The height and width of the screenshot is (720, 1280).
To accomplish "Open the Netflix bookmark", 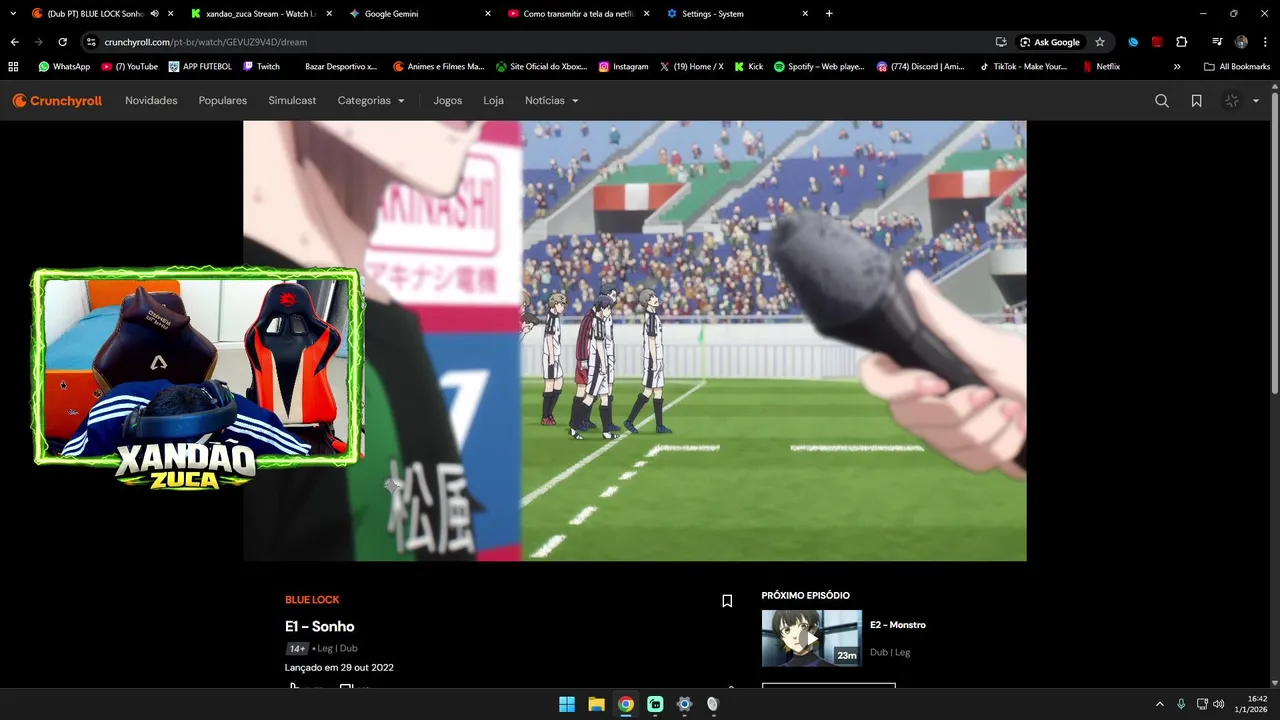I will click(x=1101, y=67).
